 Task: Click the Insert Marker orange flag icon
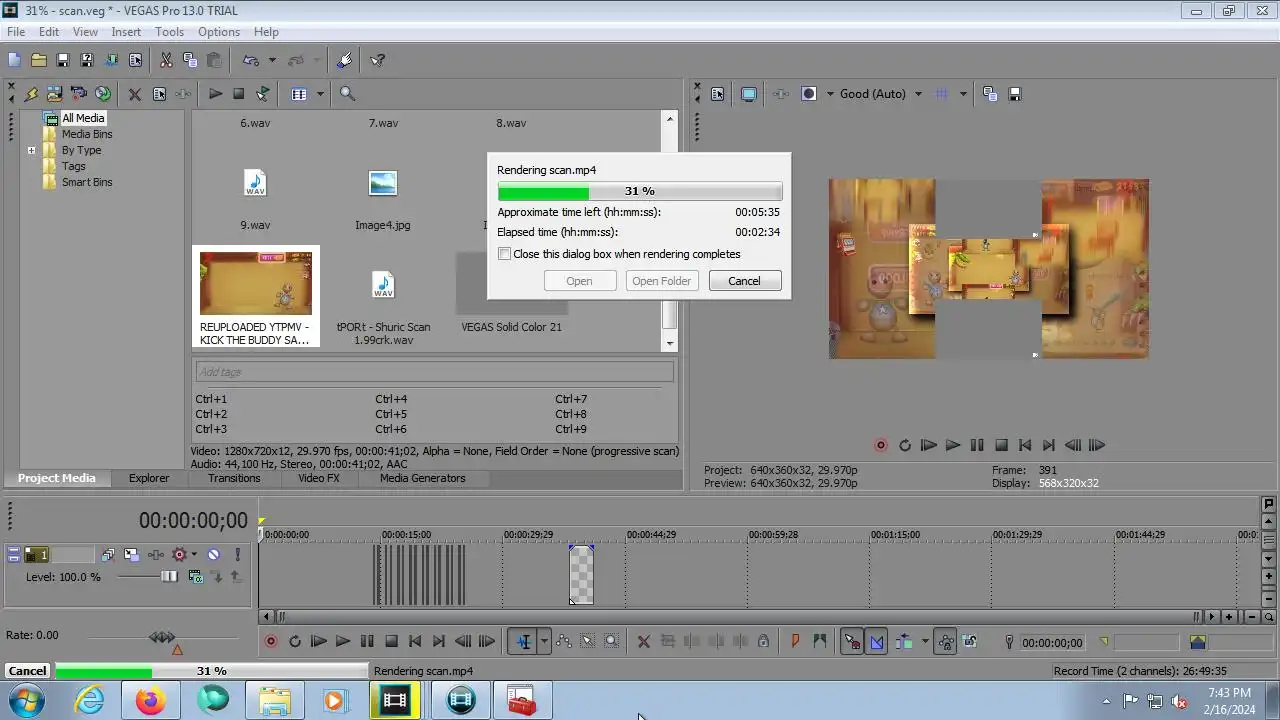tap(795, 642)
